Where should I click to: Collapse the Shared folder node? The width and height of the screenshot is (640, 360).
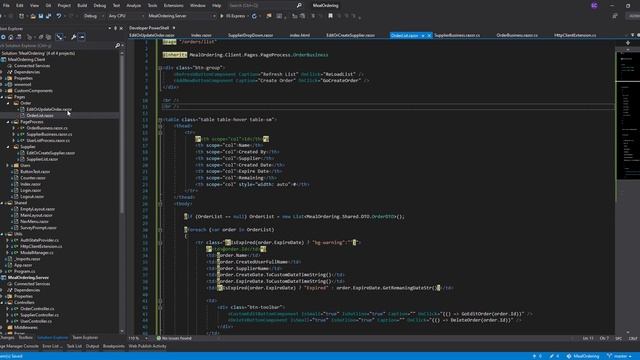click(2, 203)
